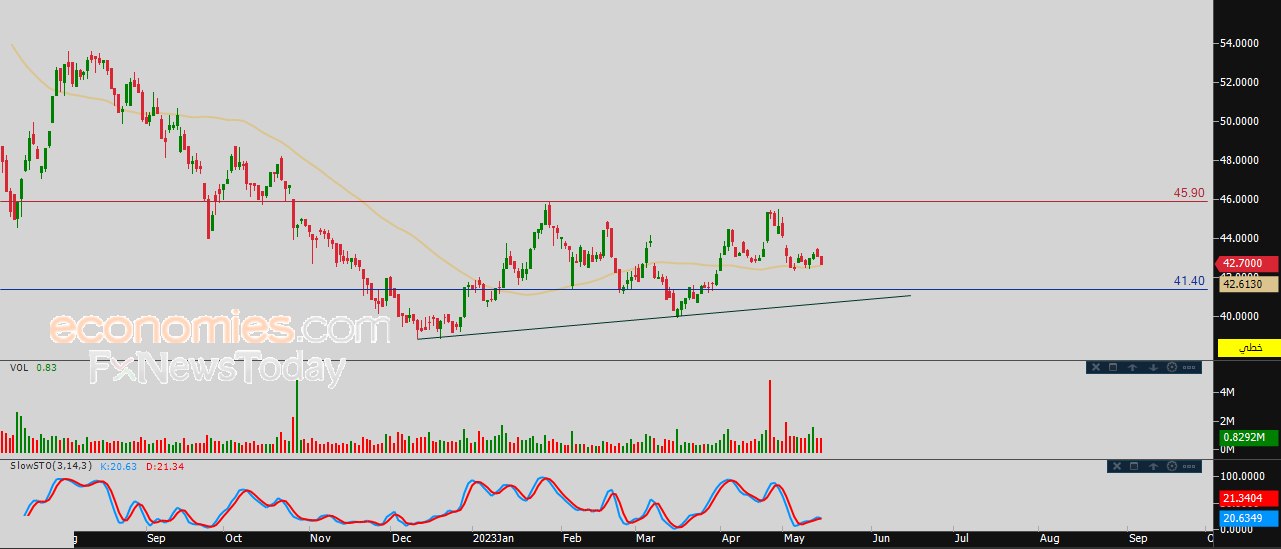Click the 4M volume axis label
1281x549 pixels.
point(1227,392)
